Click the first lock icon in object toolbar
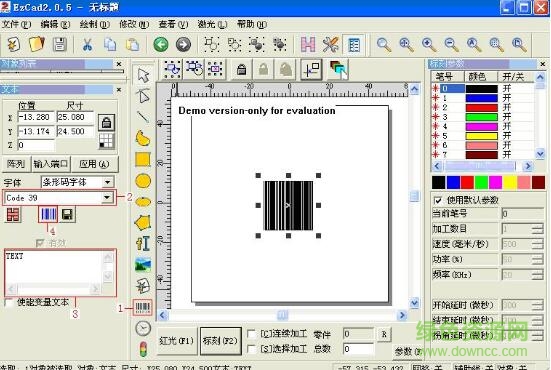Image resolution: width=551 pixels, height=370 pixels. [241, 69]
